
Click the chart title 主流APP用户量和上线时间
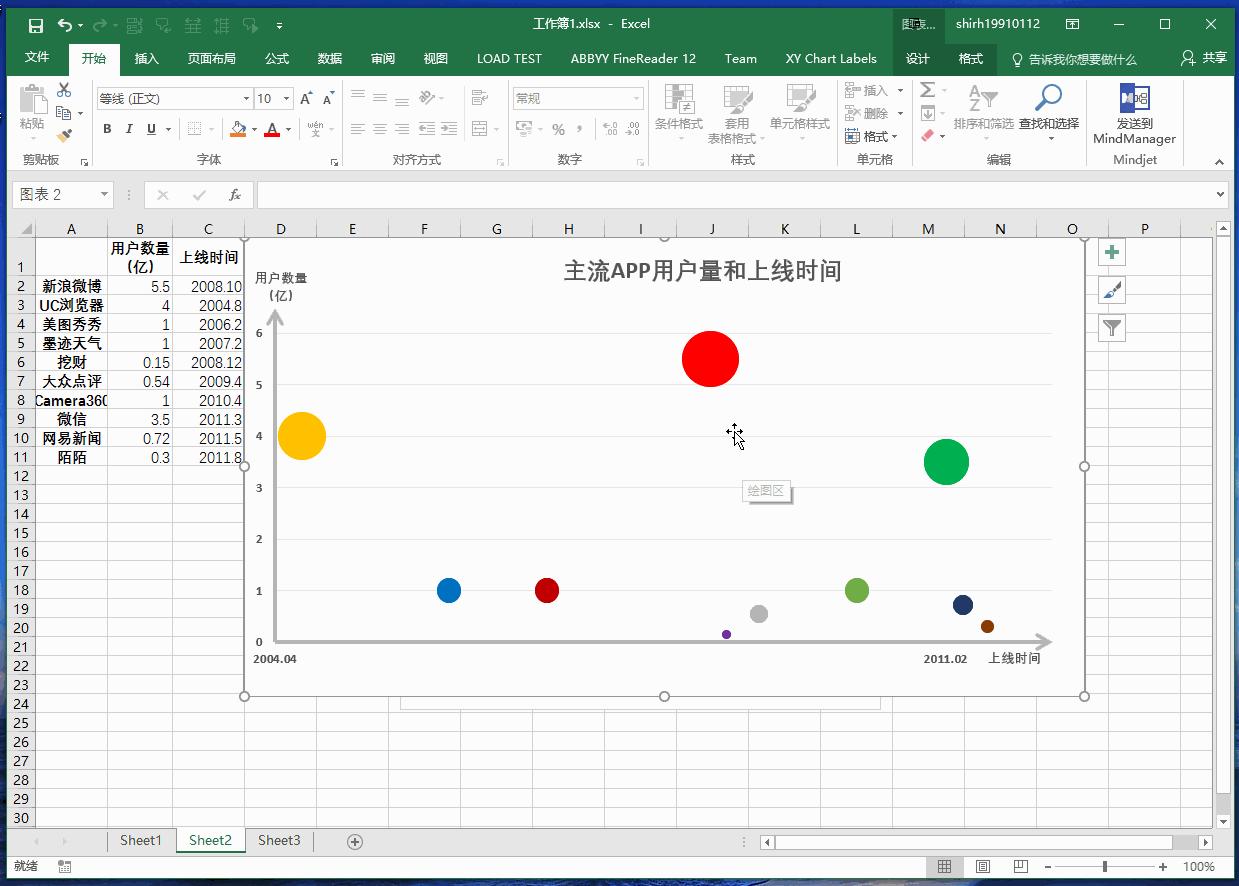click(x=702, y=271)
